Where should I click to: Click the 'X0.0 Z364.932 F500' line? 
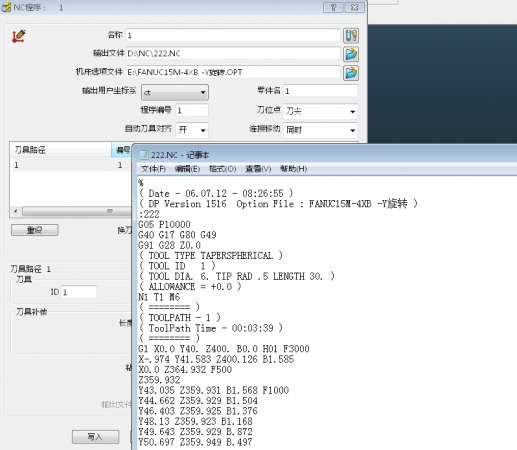click(x=185, y=370)
